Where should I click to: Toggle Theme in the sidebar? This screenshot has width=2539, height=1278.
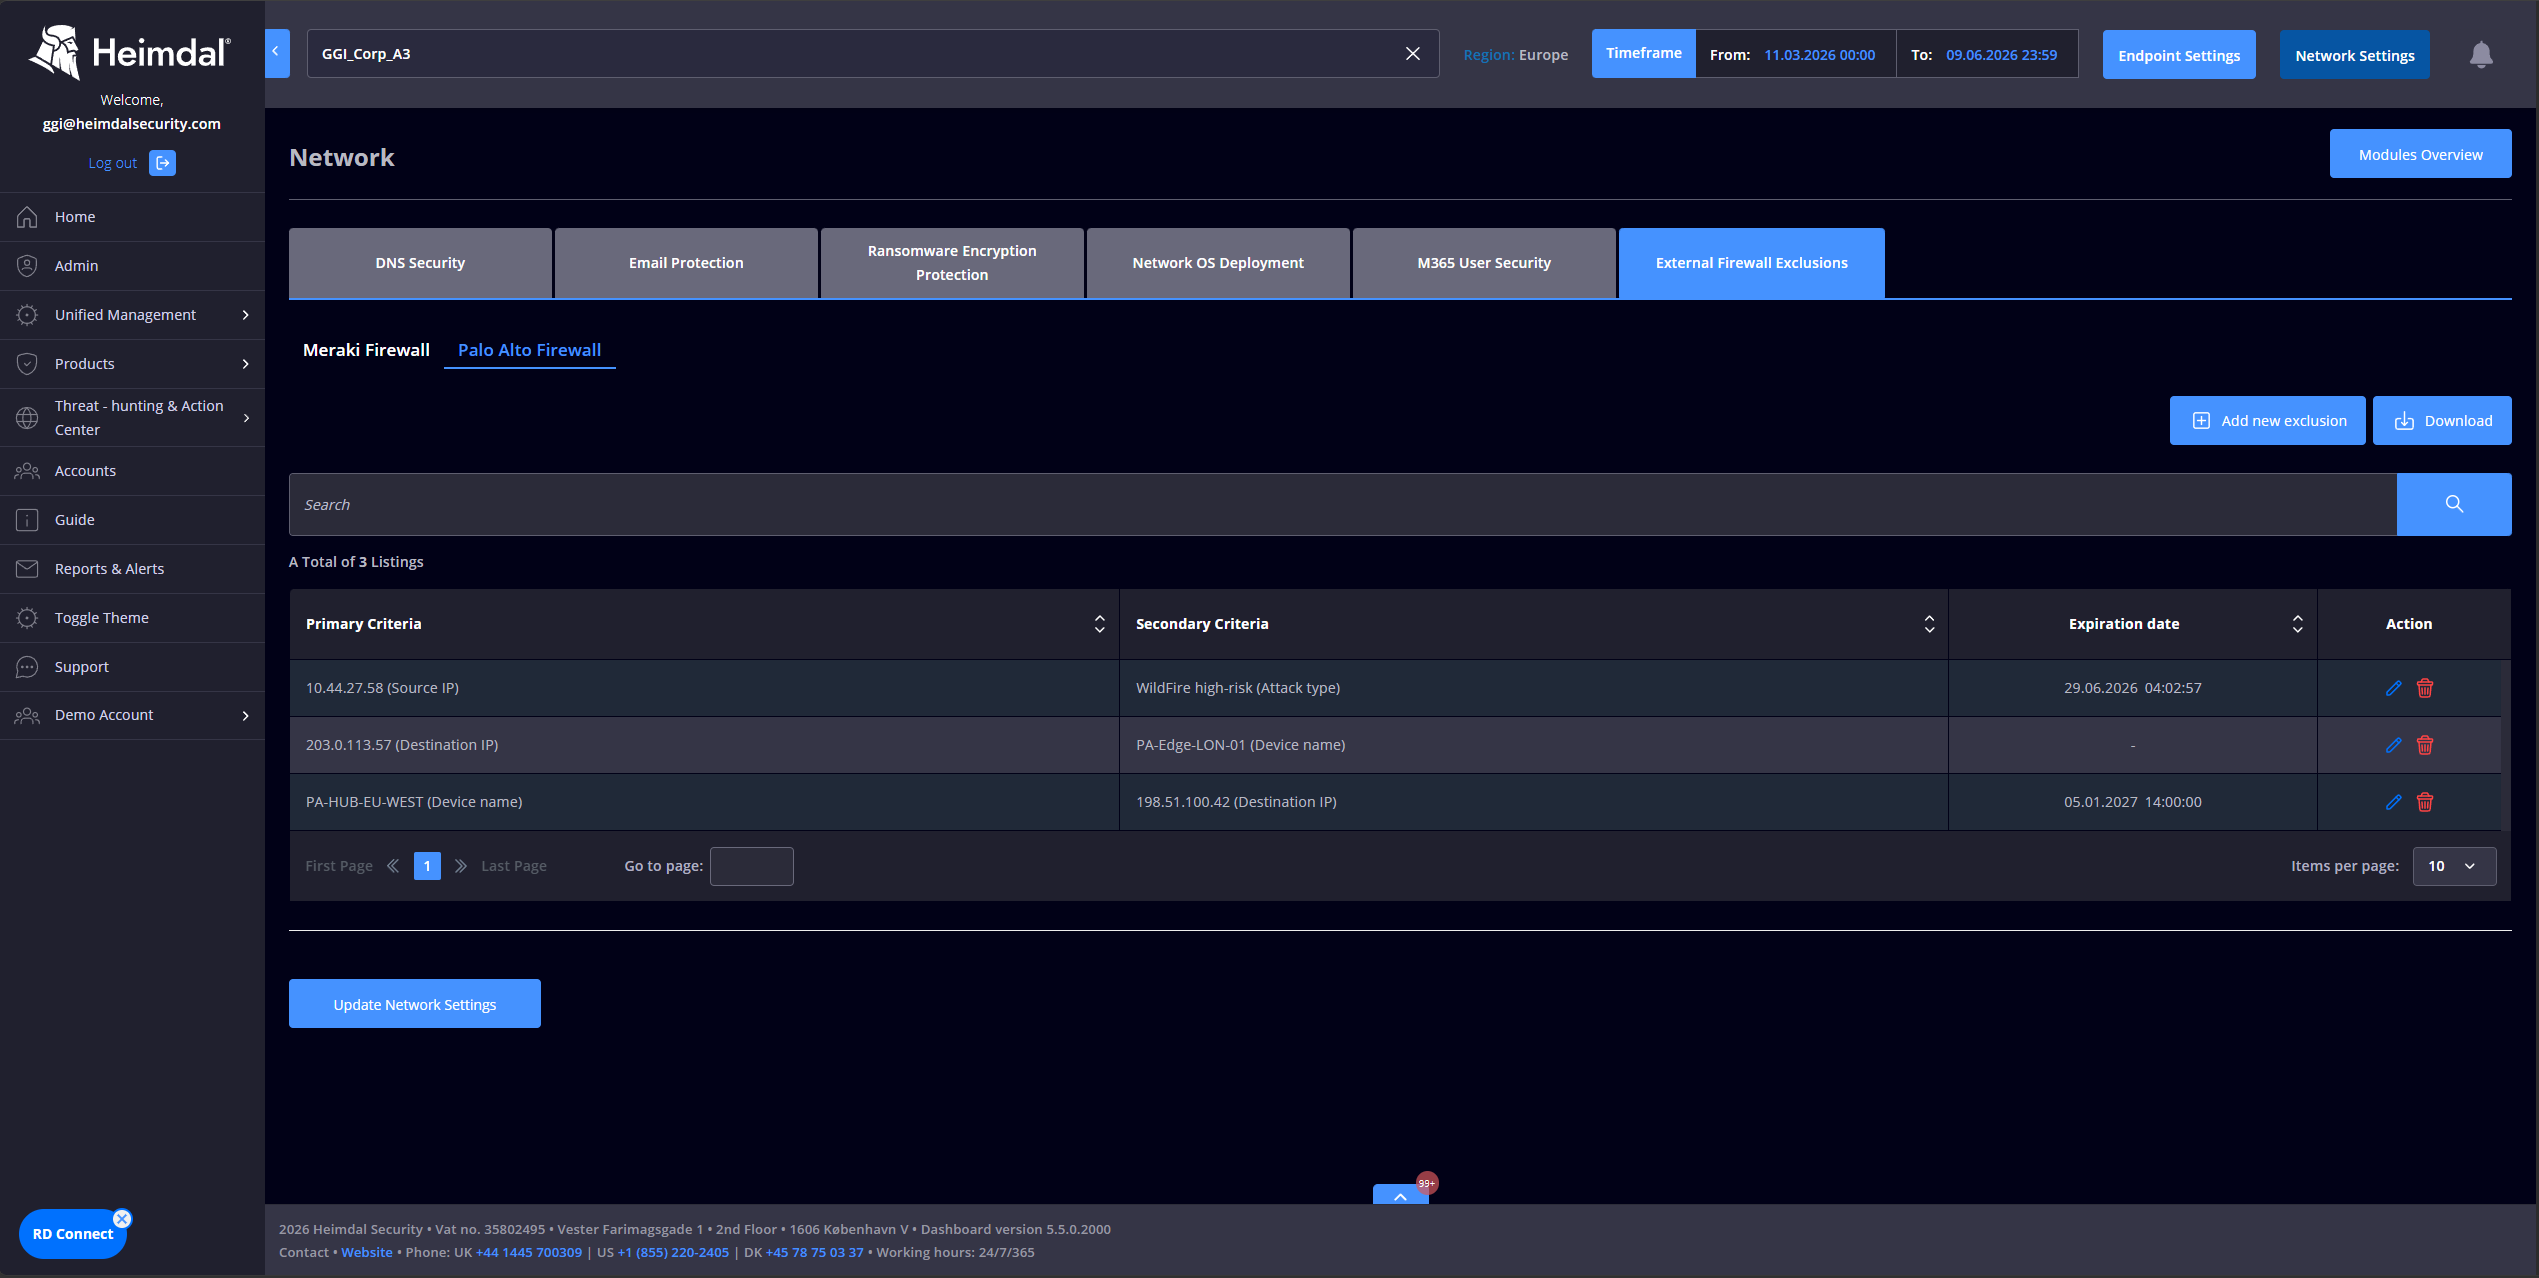tap(132, 618)
